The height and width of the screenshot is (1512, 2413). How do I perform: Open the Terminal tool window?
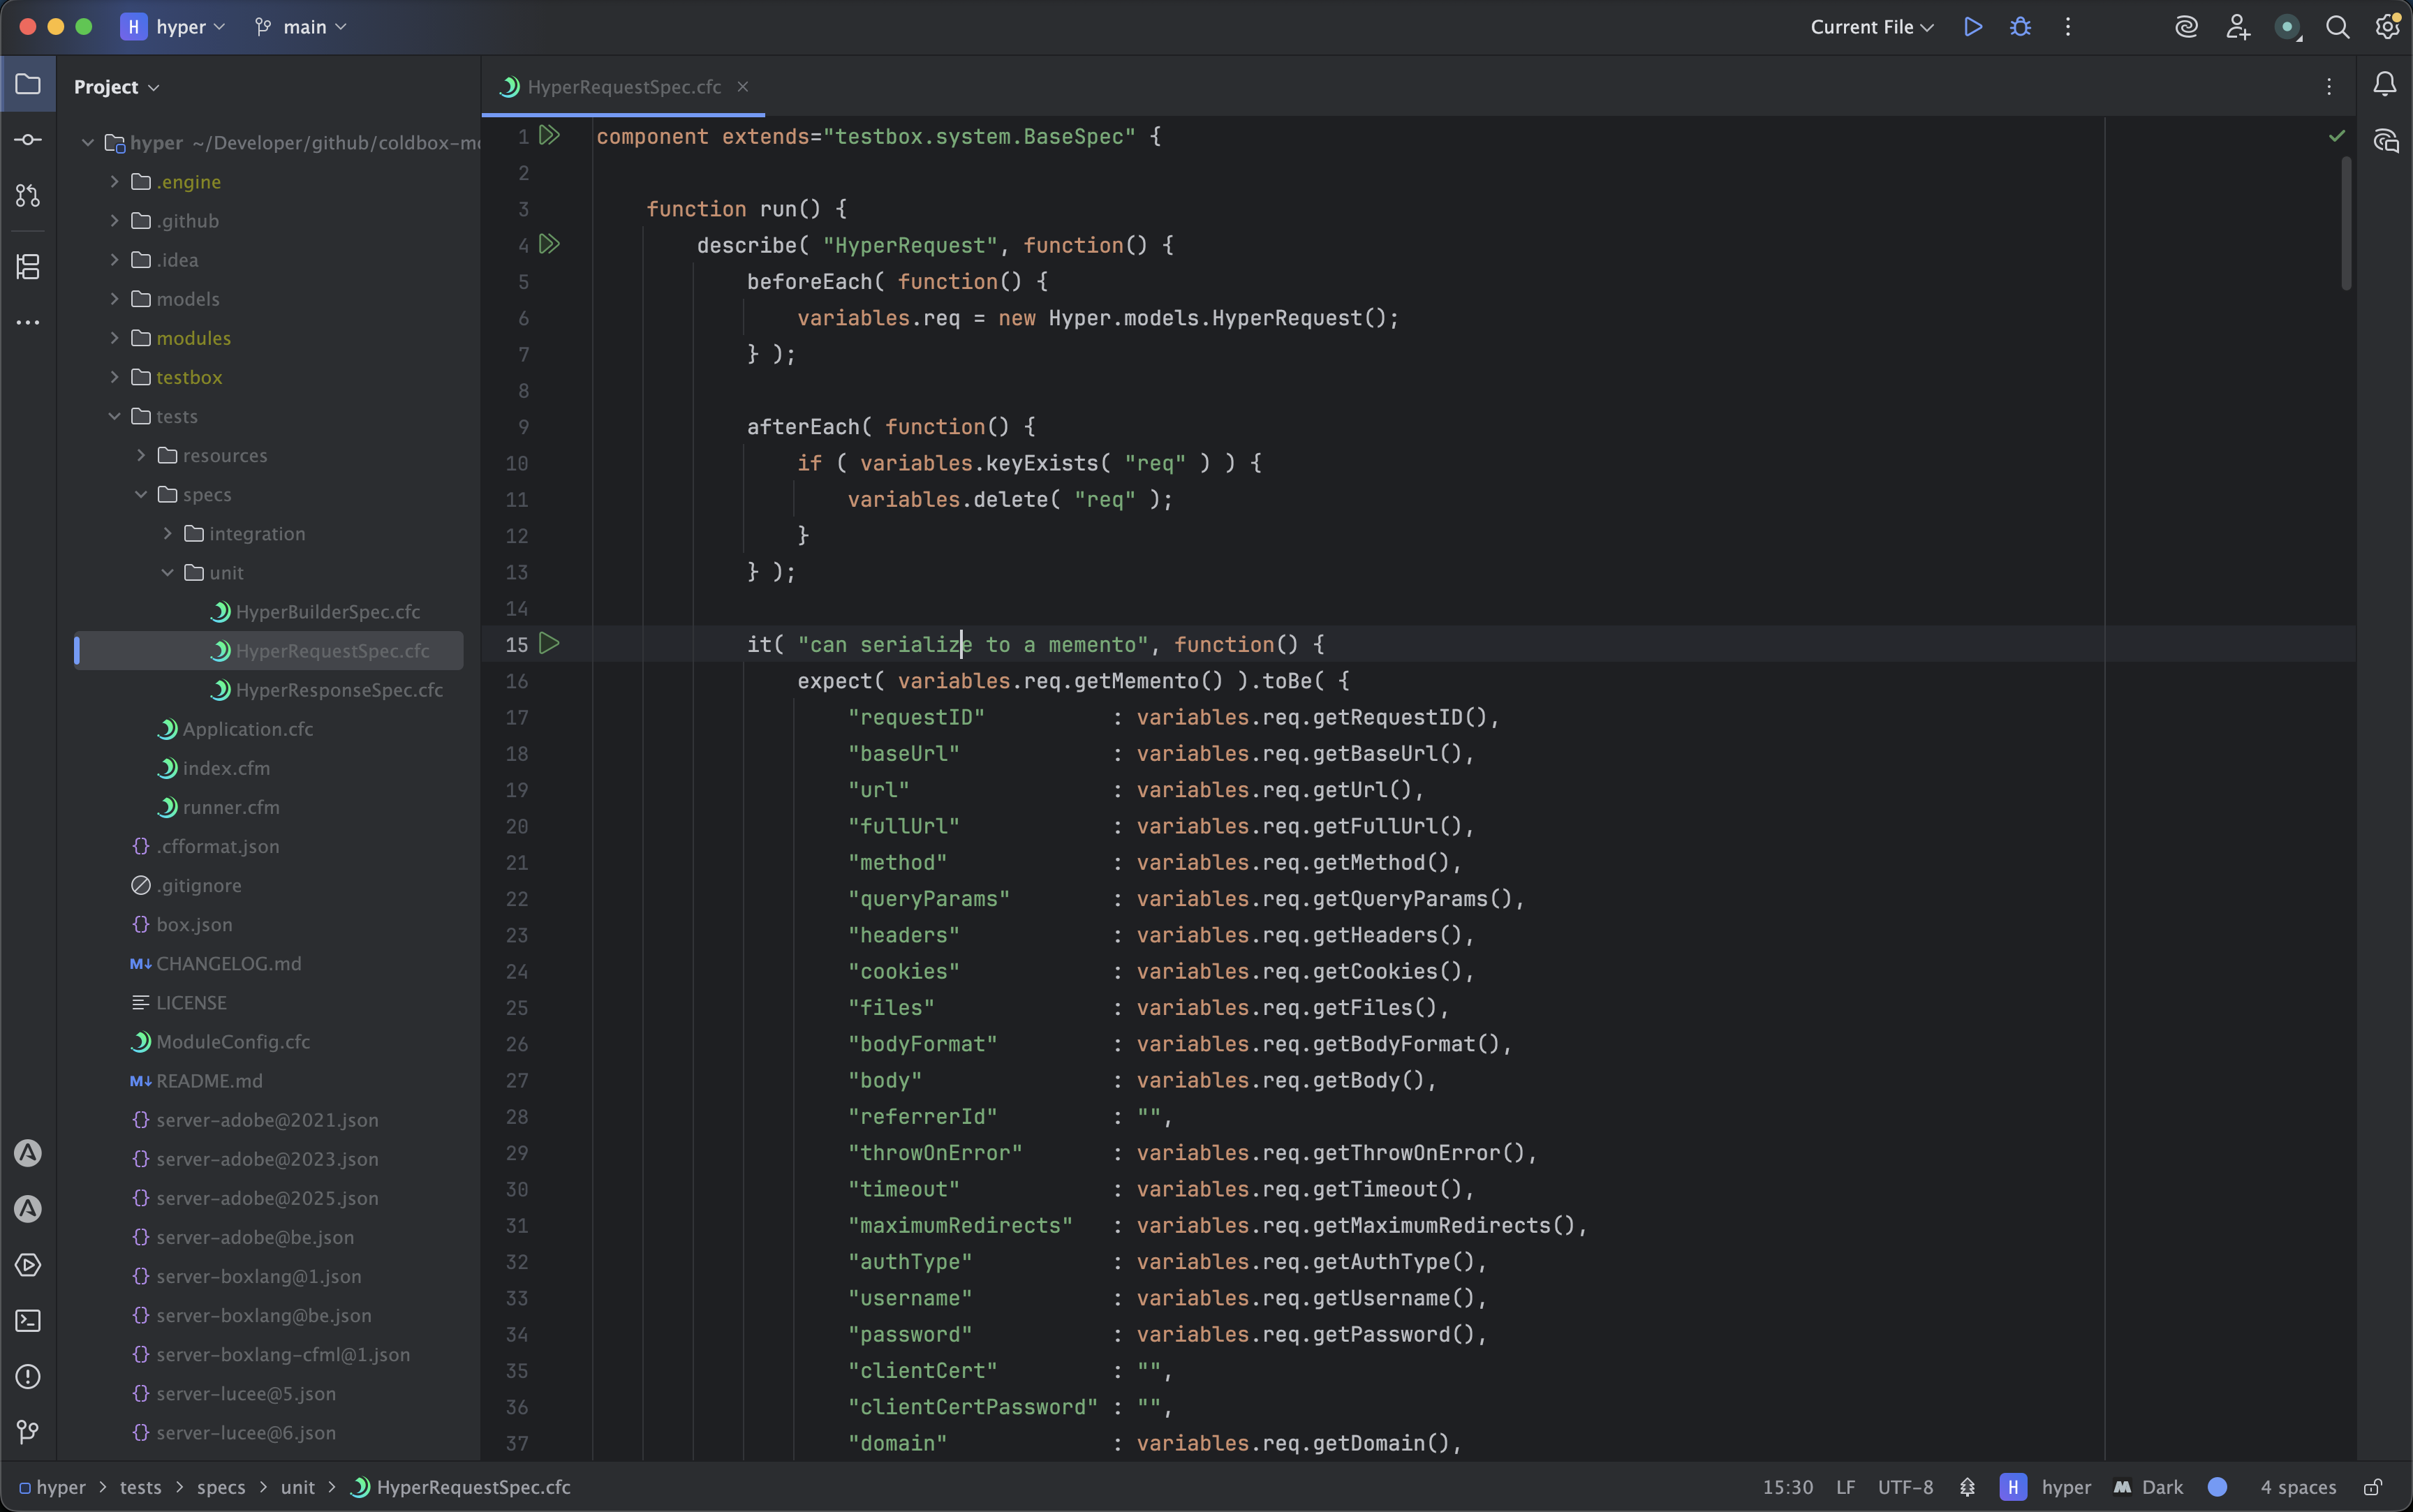28,1321
